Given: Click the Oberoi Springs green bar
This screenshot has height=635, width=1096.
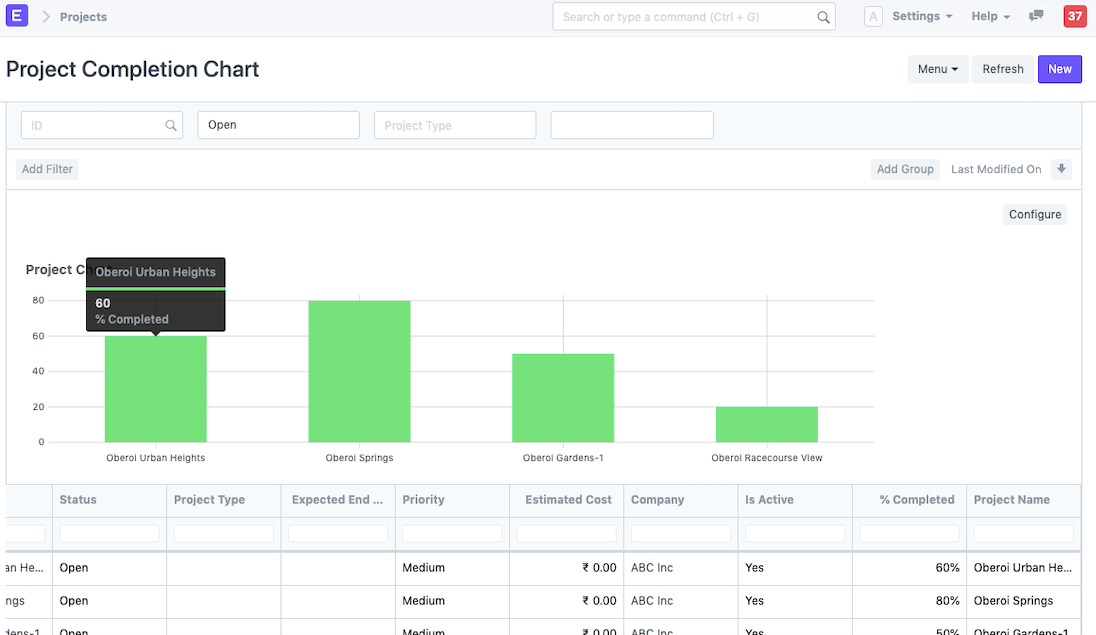Looking at the screenshot, I should (x=359, y=371).
